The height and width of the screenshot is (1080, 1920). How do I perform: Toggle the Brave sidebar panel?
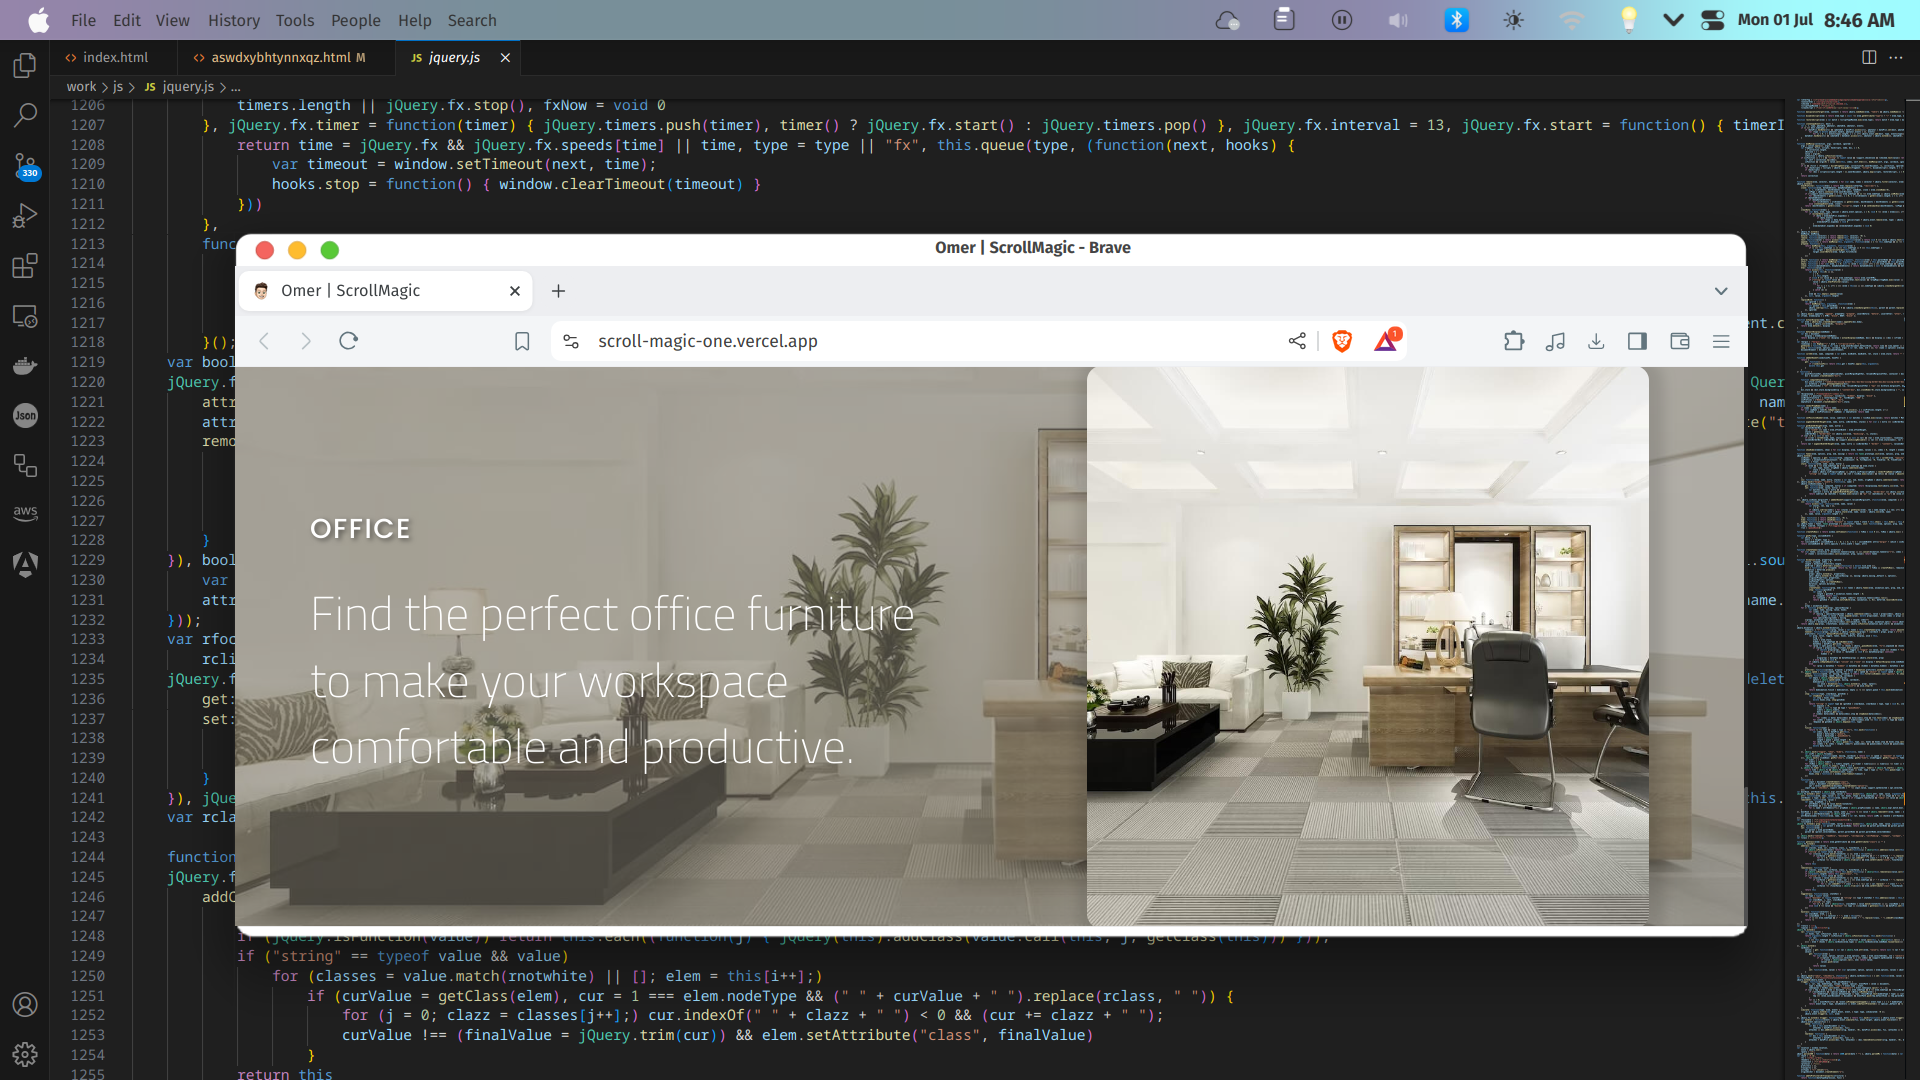pos(1637,342)
